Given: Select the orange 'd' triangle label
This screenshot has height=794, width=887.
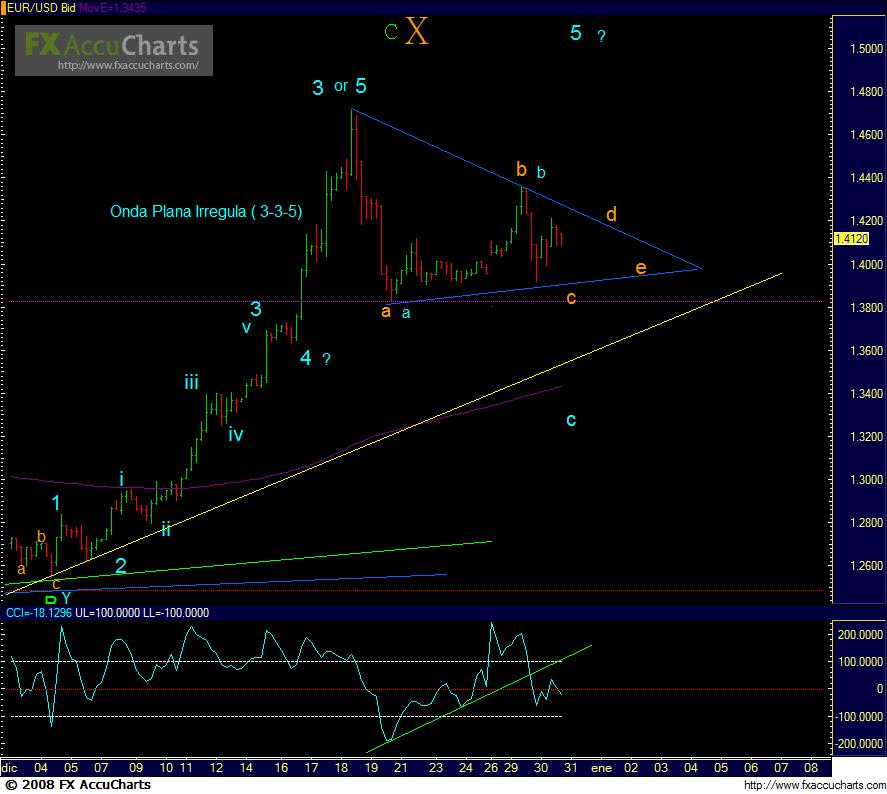Looking at the screenshot, I should 610,215.
